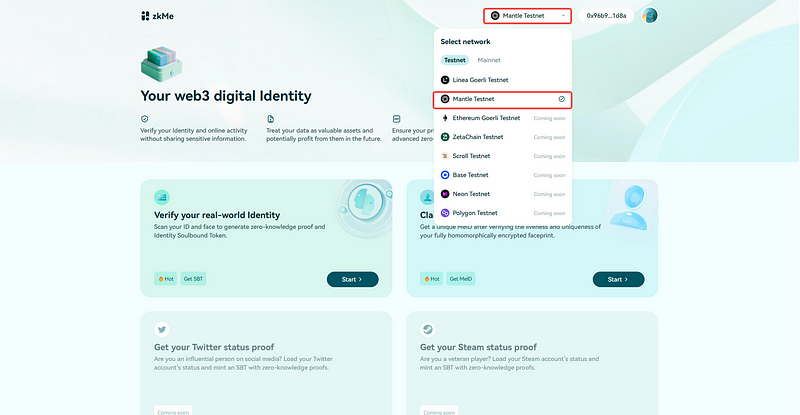Viewport: 800px width, 415px height.
Task: Click Coming soon tag on Steam card
Action: (x=439, y=411)
